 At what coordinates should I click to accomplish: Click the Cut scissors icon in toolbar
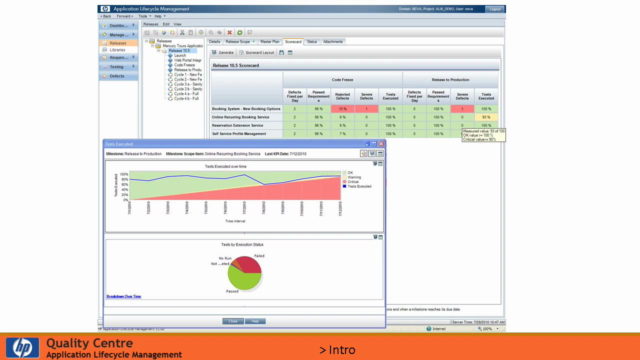[182, 33]
